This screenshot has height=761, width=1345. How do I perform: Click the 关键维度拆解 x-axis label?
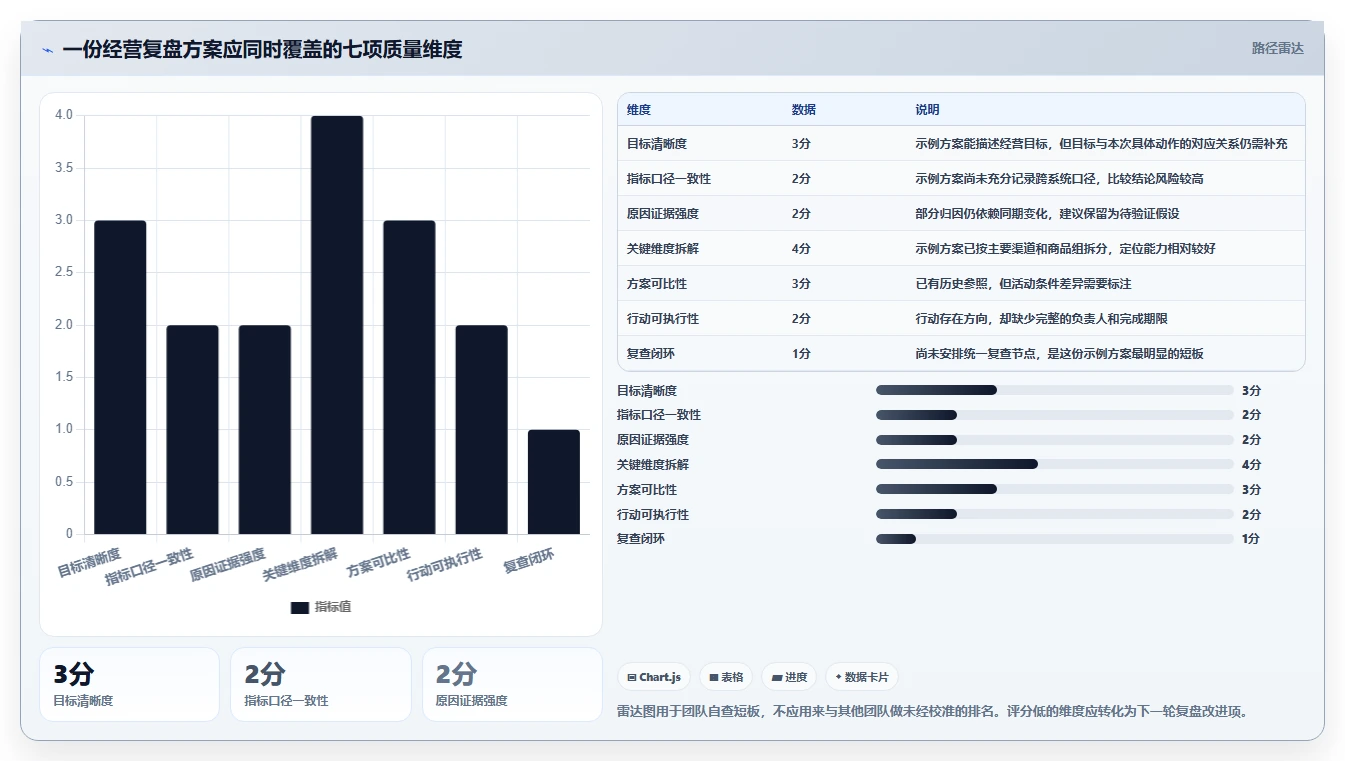point(301,565)
